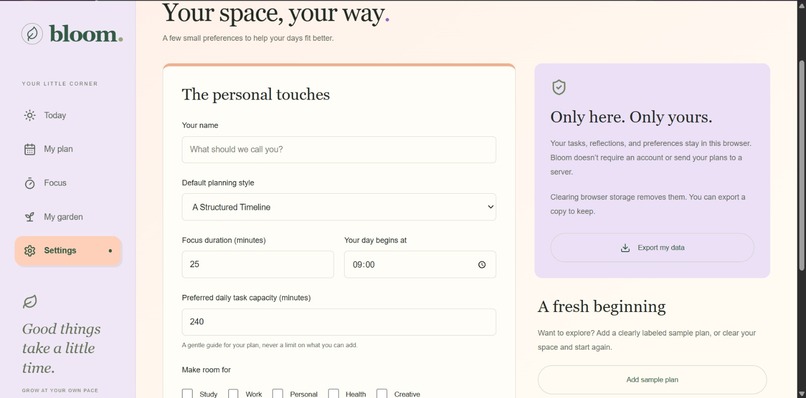Enable the Work category checkbox
The image size is (806, 398).
[233, 394]
